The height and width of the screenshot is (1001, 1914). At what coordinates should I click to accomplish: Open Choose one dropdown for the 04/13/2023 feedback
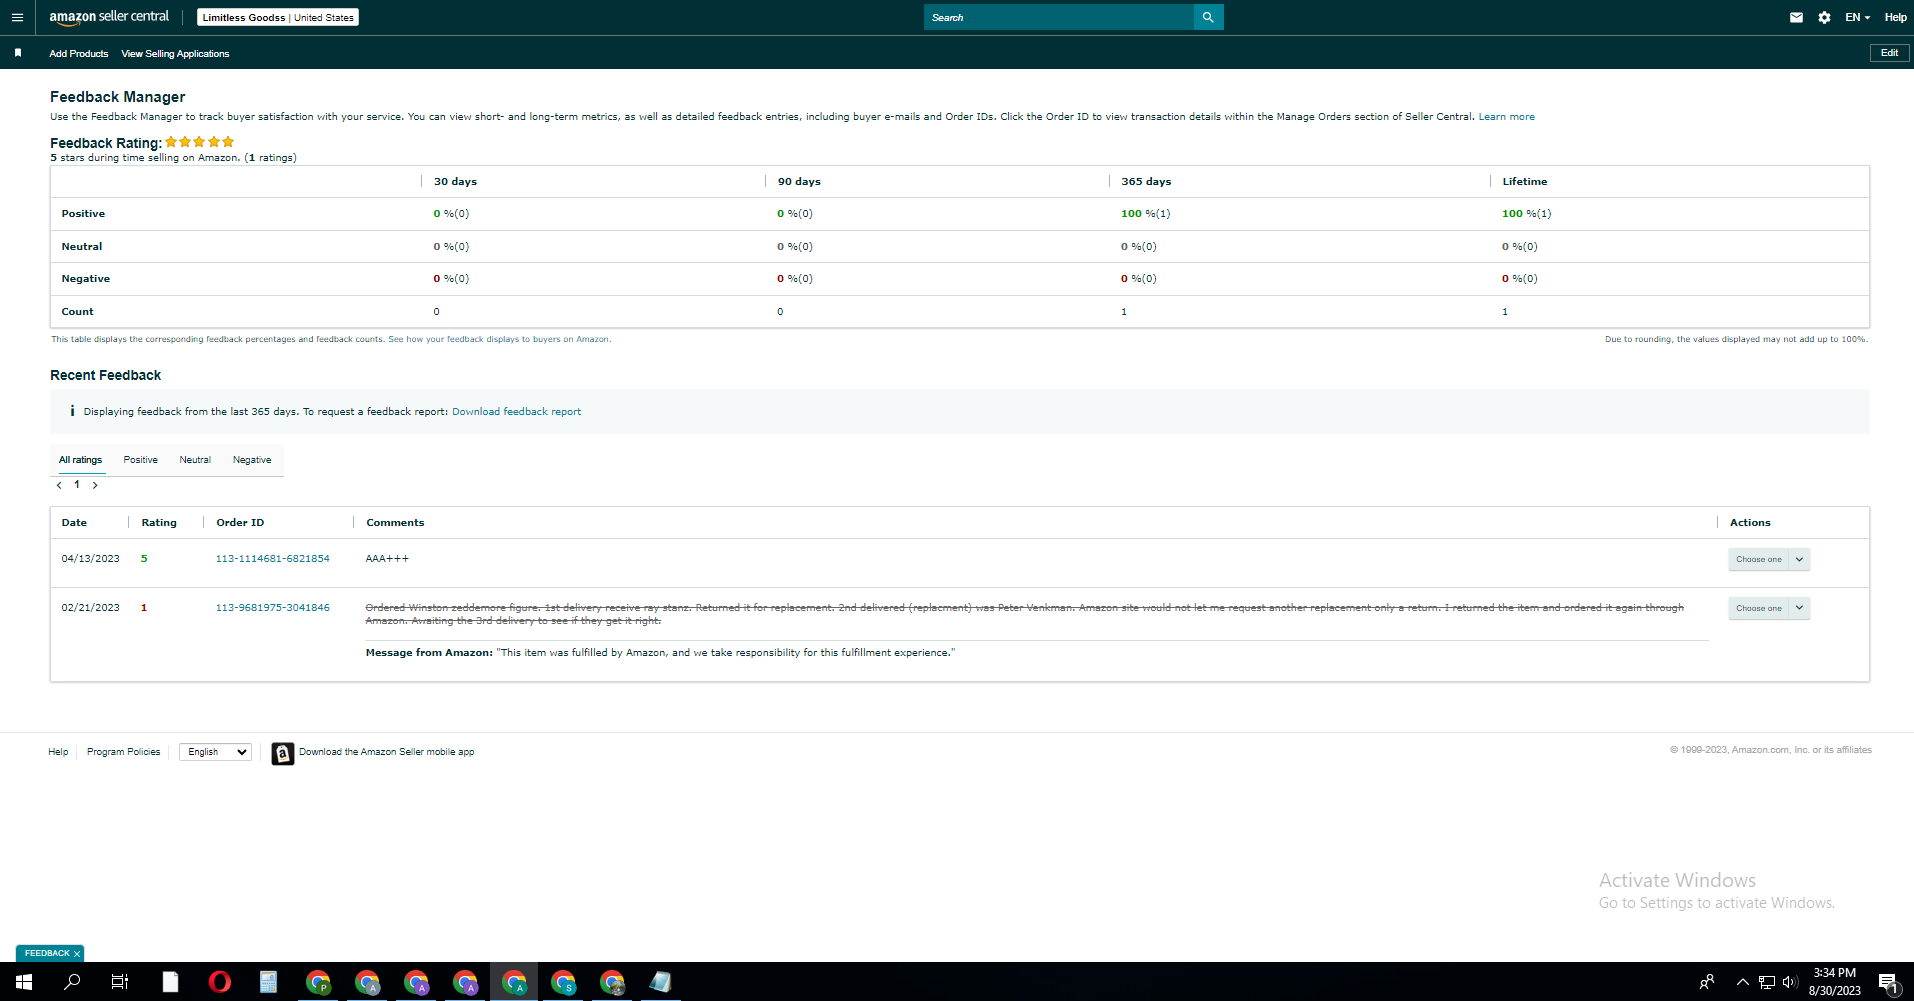[1769, 559]
